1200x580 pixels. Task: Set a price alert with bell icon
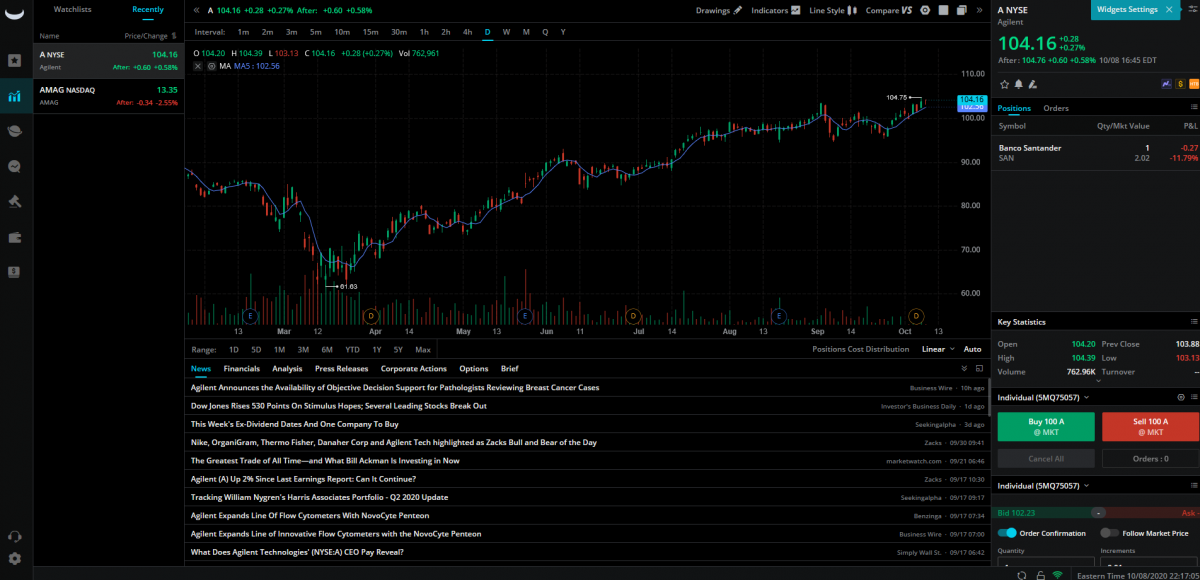[1018, 84]
